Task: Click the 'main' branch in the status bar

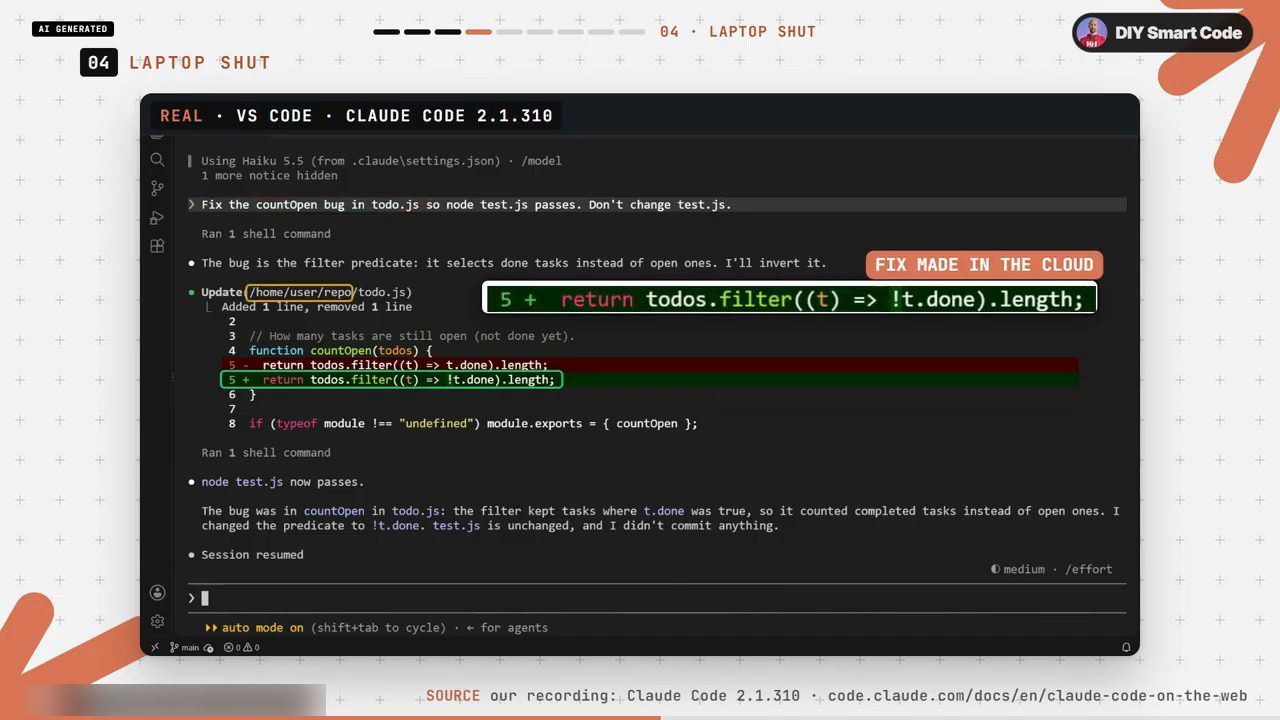Action: tap(184, 647)
